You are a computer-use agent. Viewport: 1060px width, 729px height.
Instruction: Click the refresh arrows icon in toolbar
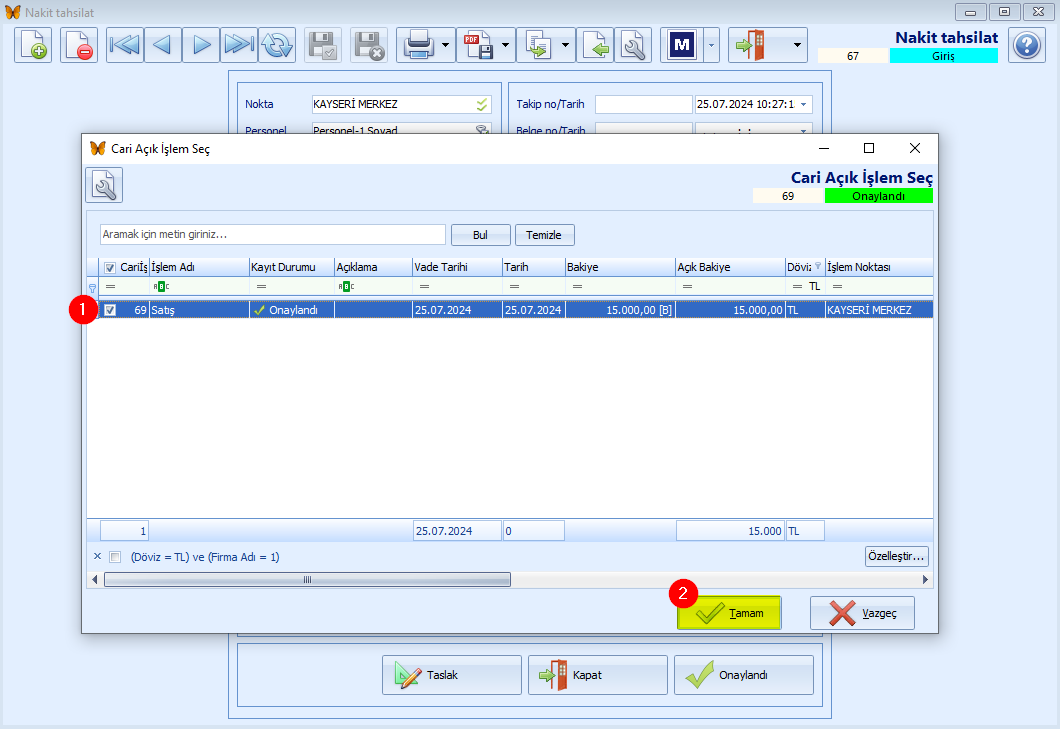277,45
